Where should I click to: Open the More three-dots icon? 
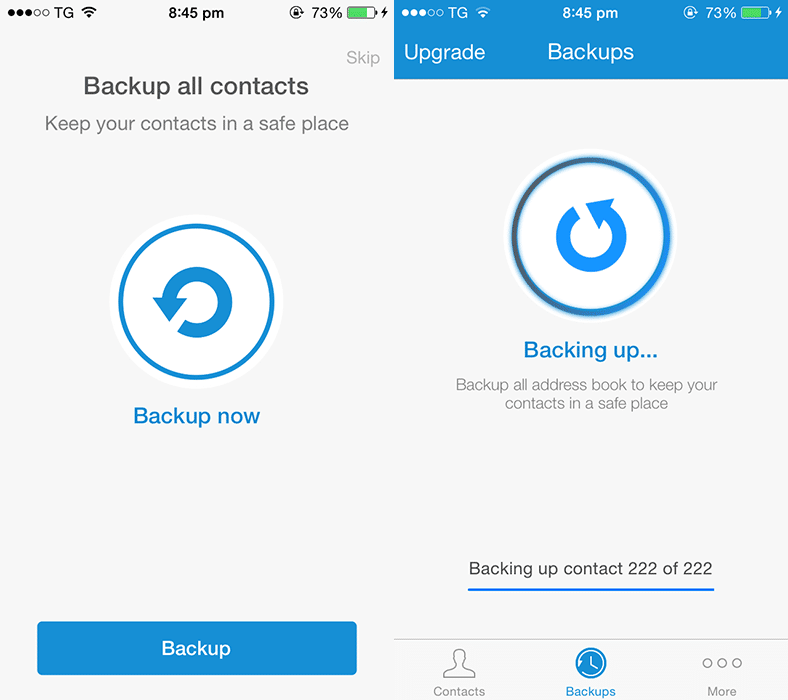point(722,663)
